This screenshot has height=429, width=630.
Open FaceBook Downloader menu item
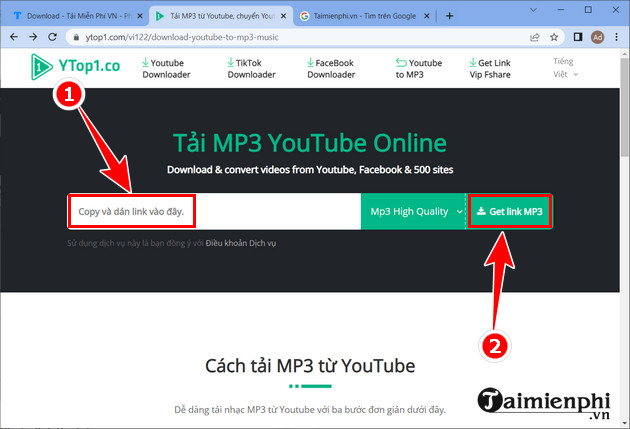[331, 69]
